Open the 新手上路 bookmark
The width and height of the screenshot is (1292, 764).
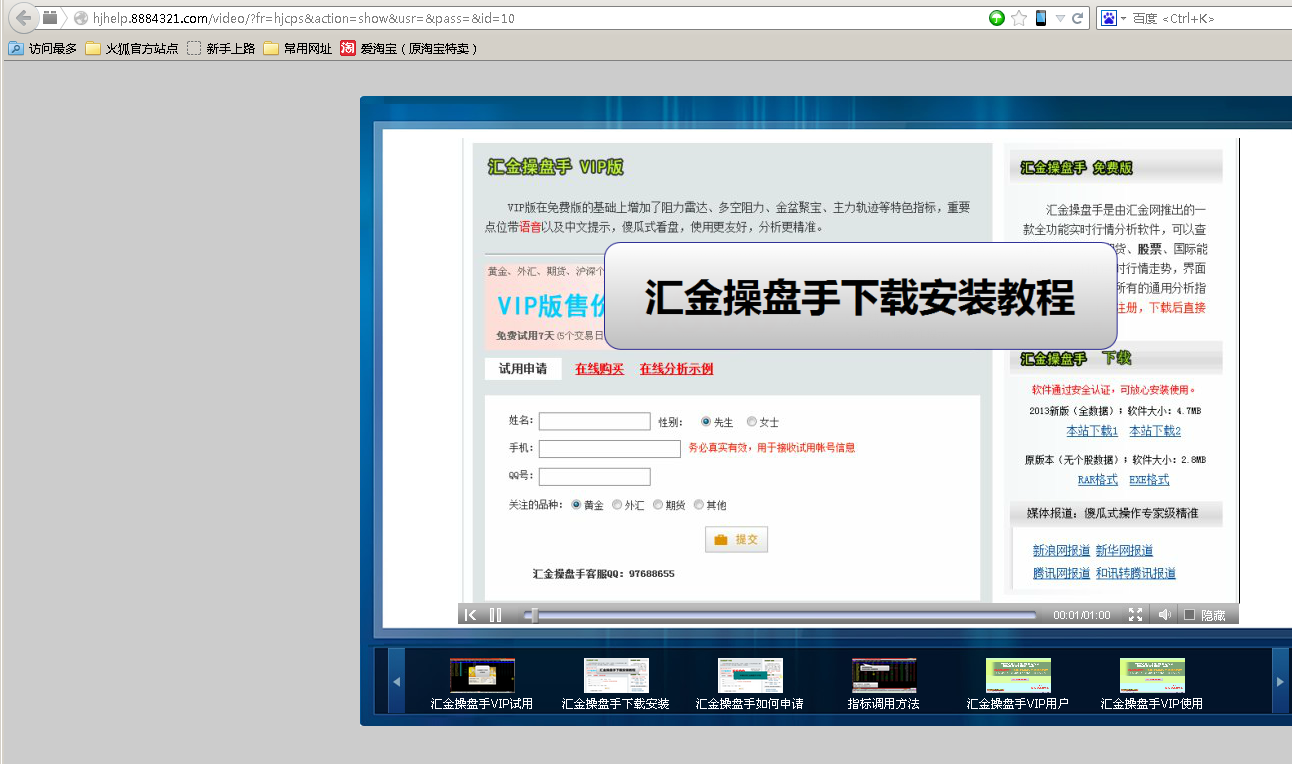click(x=221, y=48)
